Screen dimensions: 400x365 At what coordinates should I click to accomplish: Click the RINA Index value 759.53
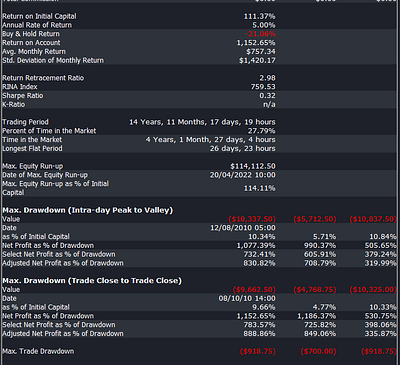click(x=263, y=87)
